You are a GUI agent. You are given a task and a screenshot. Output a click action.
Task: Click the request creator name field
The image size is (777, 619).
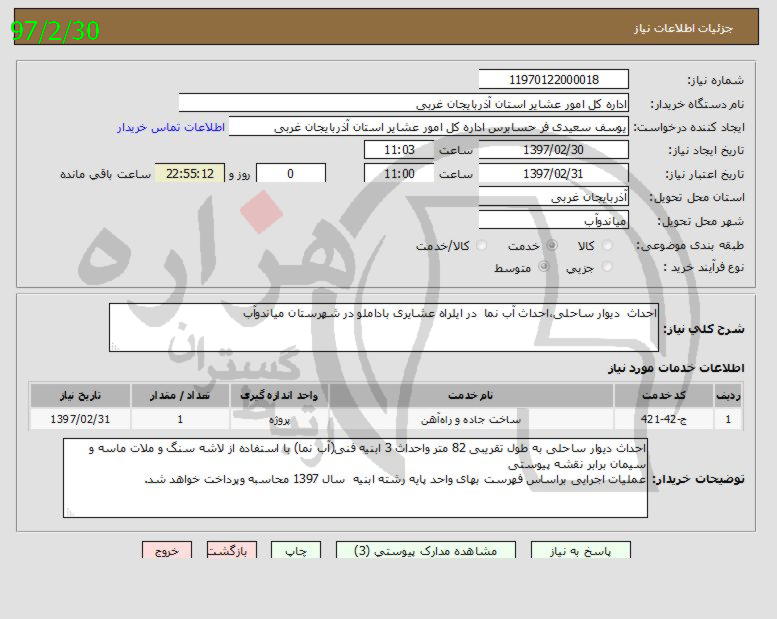coord(429,127)
